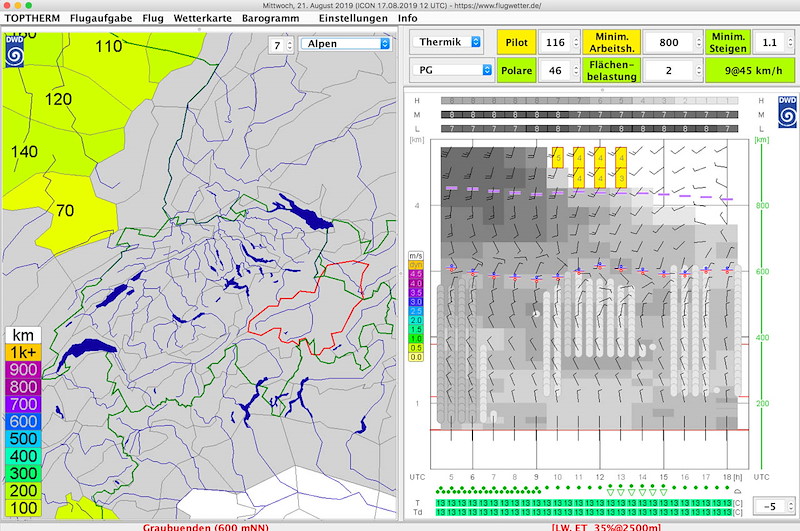Screen dimensions: 800x531
Task: Click the km legend header label
Action: pos(23,335)
